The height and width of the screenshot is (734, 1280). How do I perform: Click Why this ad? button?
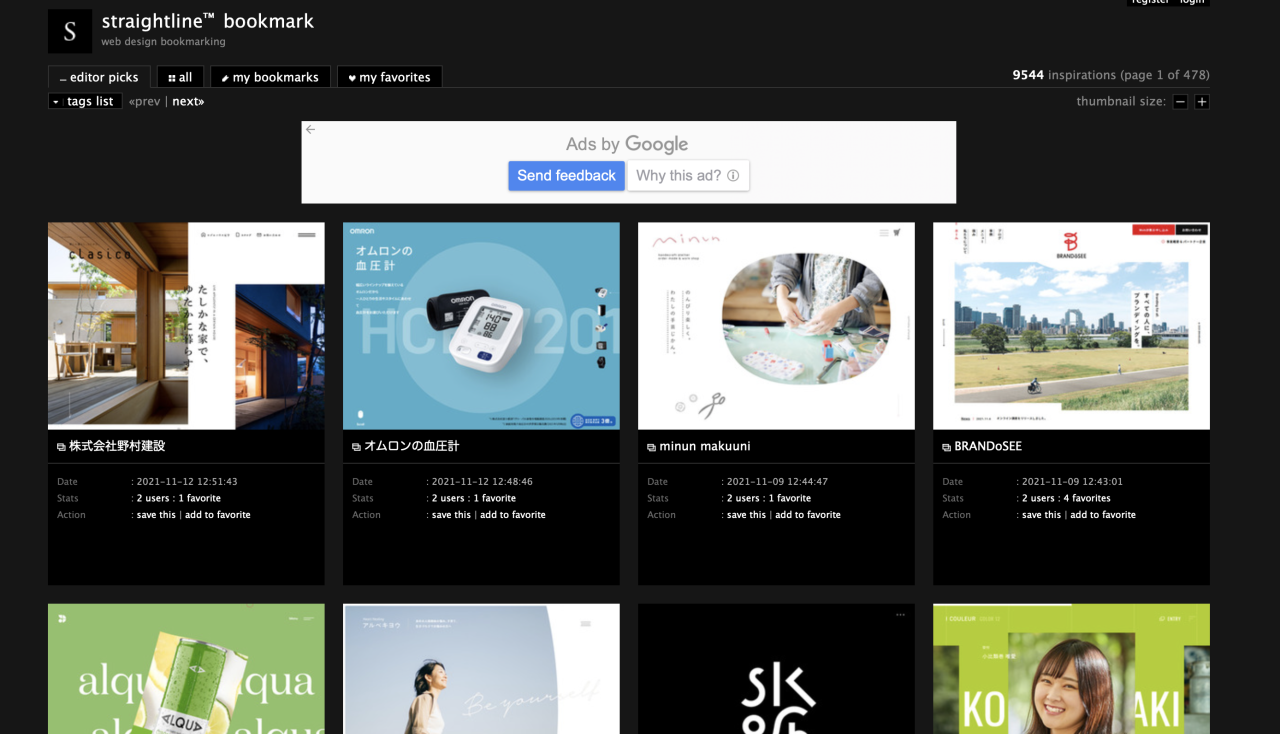point(688,176)
